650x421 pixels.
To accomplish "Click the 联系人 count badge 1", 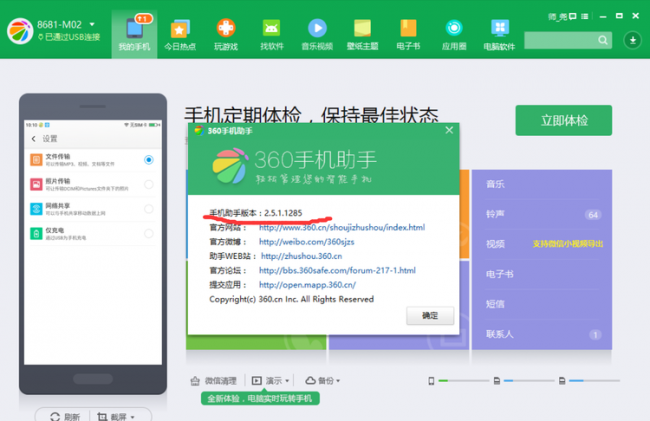I will (595, 335).
